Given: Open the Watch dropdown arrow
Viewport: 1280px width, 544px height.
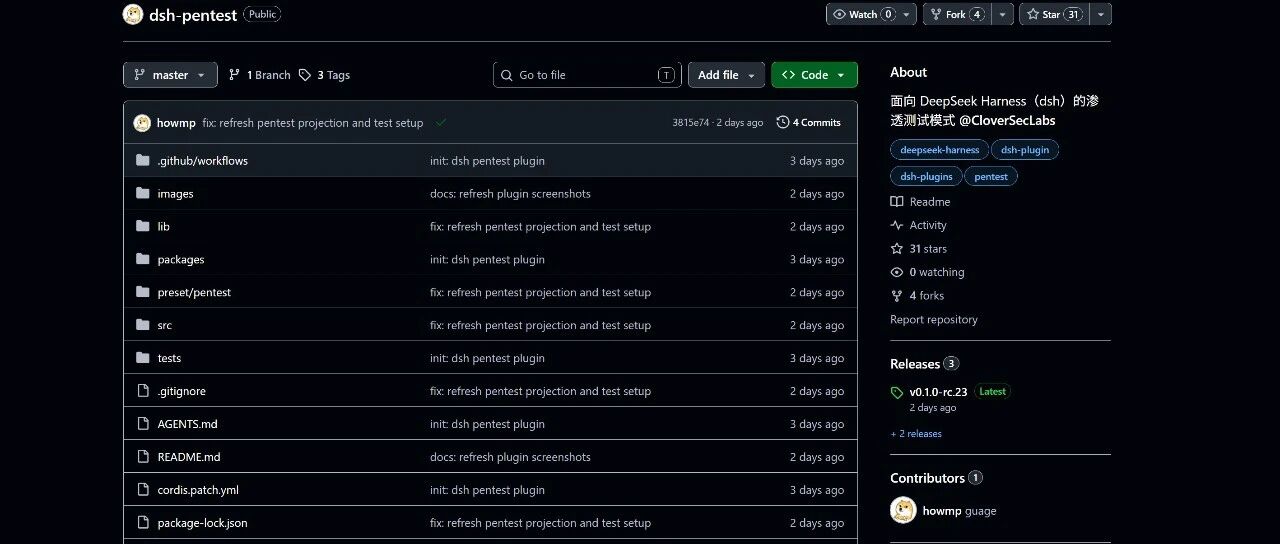Looking at the screenshot, I should (907, 14).
